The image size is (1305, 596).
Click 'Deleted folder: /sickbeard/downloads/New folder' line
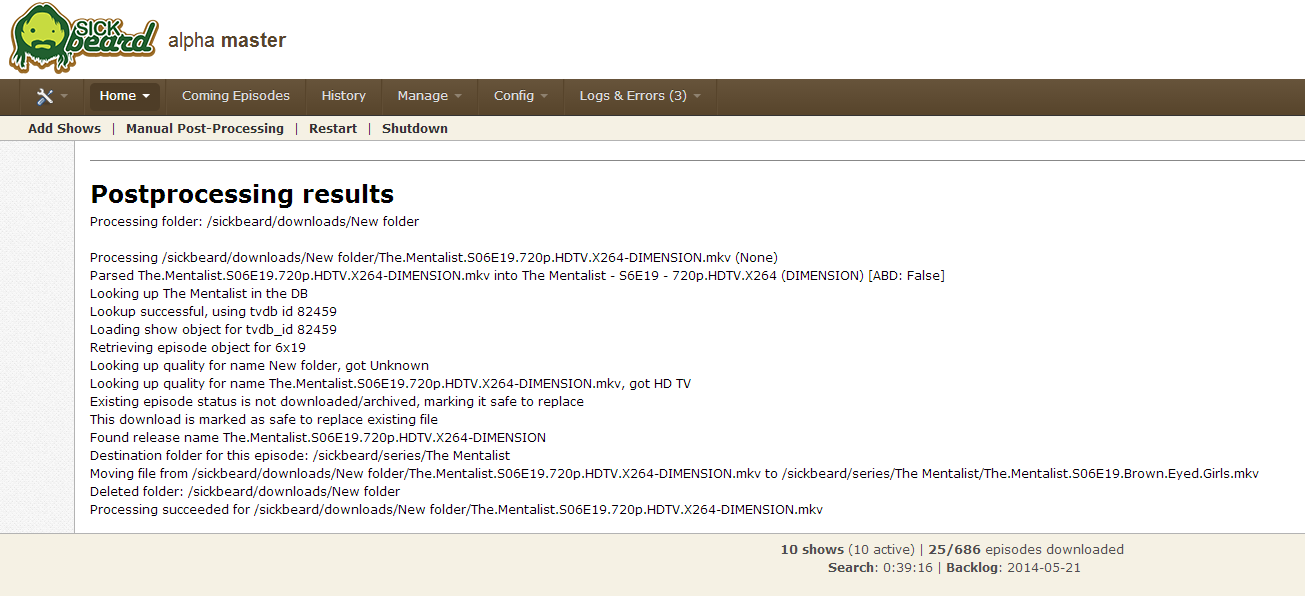click(x=245, y=492)
